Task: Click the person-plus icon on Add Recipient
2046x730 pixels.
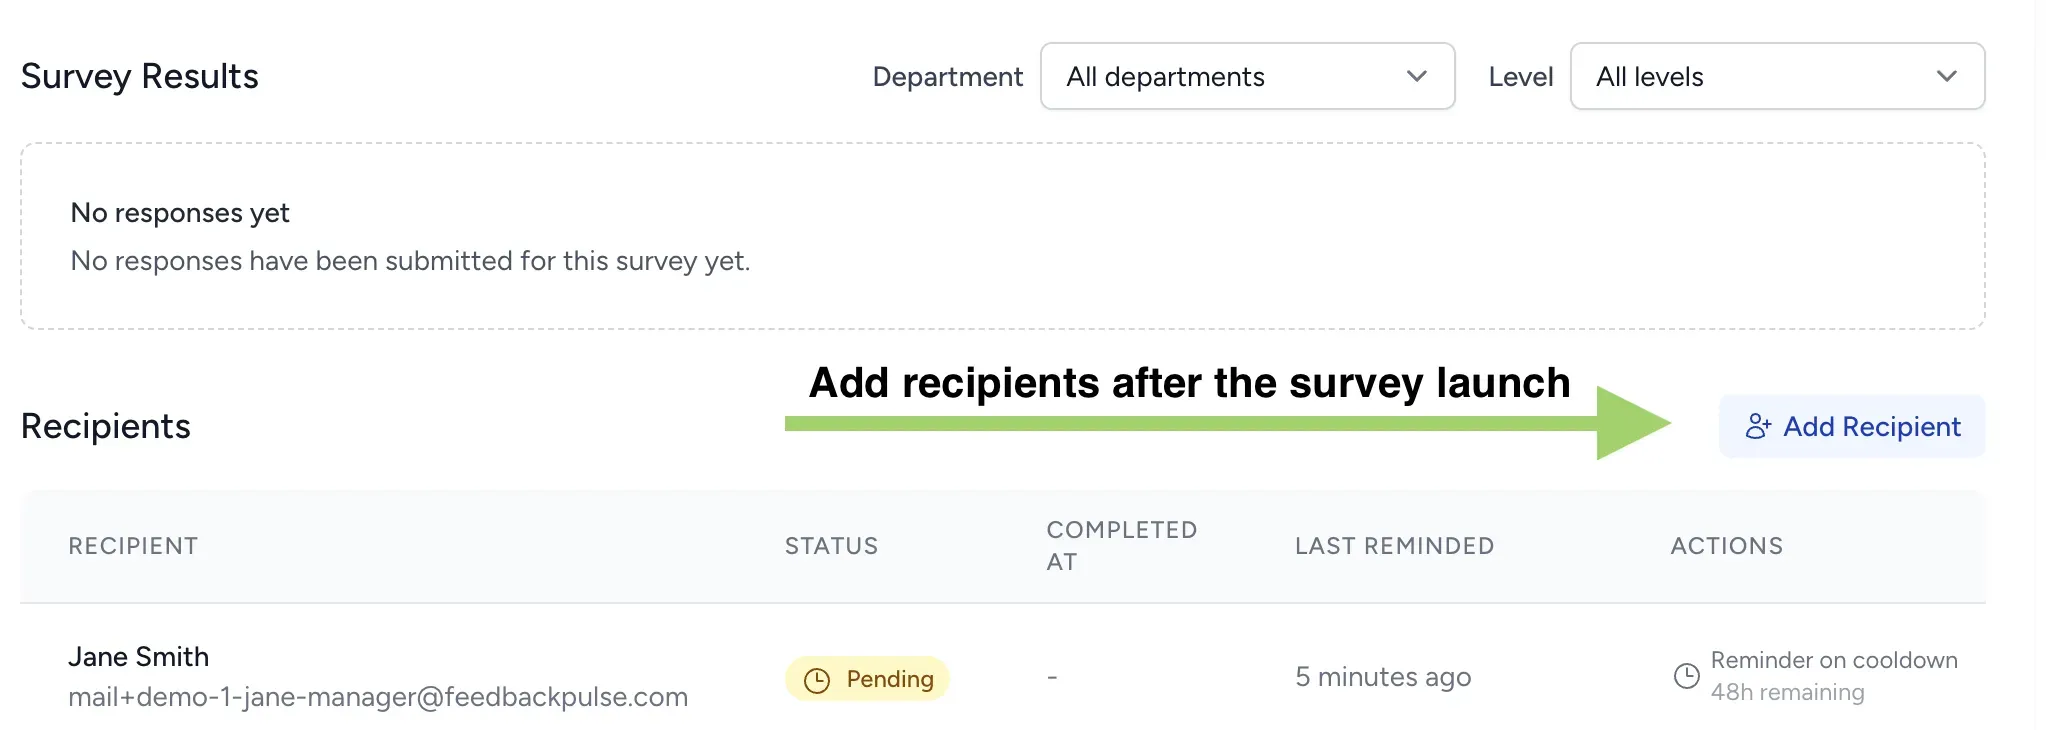Action: (x=1759, y=426)
